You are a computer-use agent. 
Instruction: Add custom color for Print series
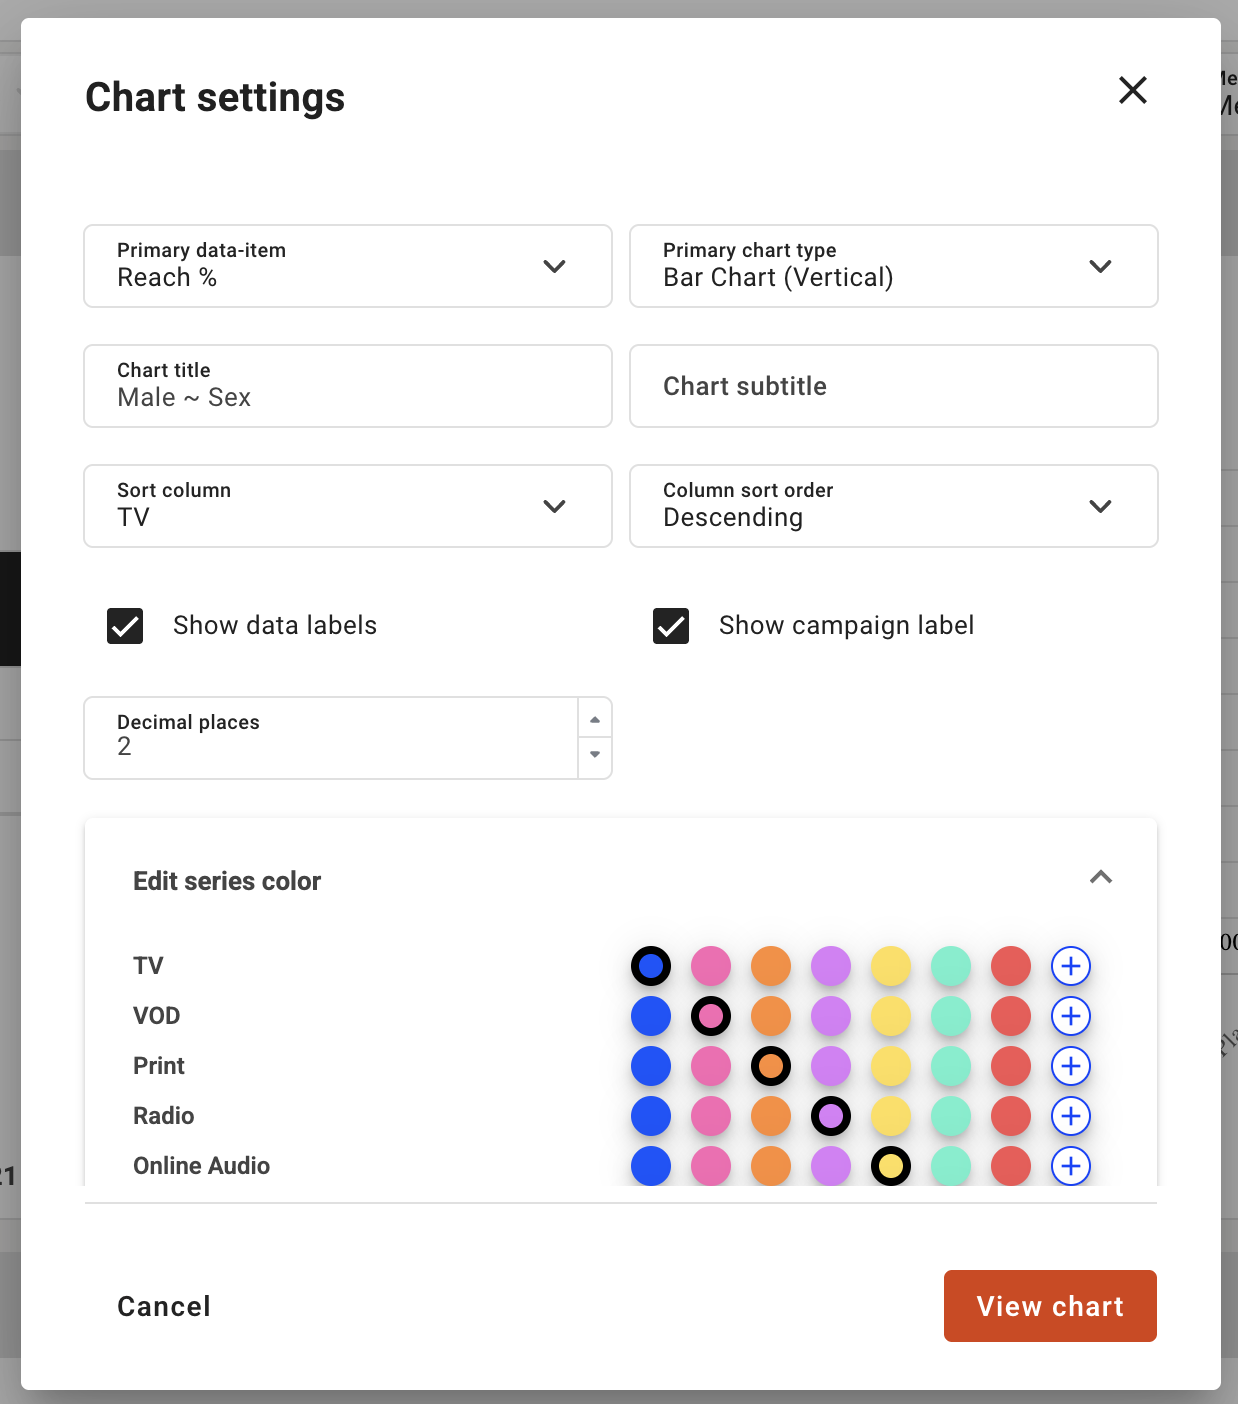(x=1071, y=1066)
